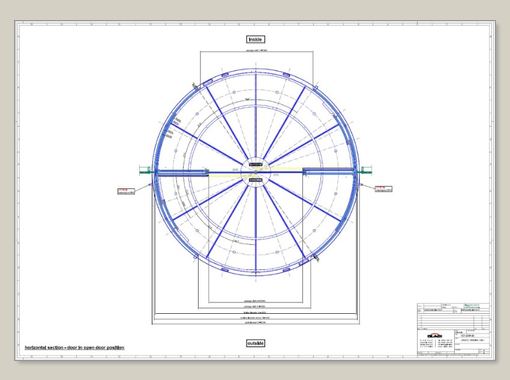Click the lowest dimension label beneath the drawing
This screenshot has height=380, width=510.
(256, 323)
